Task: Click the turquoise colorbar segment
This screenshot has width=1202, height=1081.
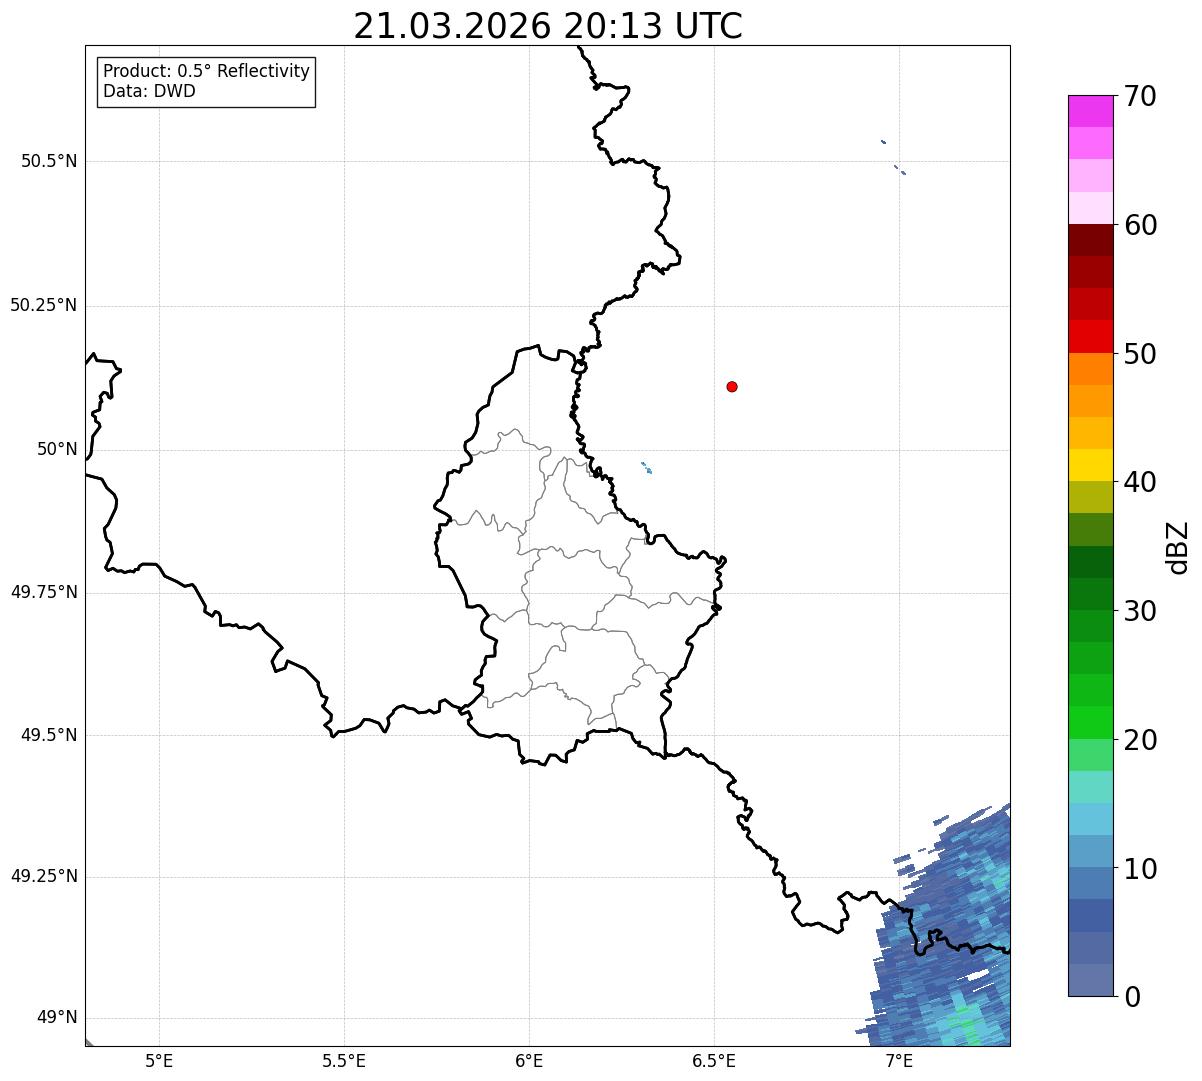Action: pos(1090,787)
